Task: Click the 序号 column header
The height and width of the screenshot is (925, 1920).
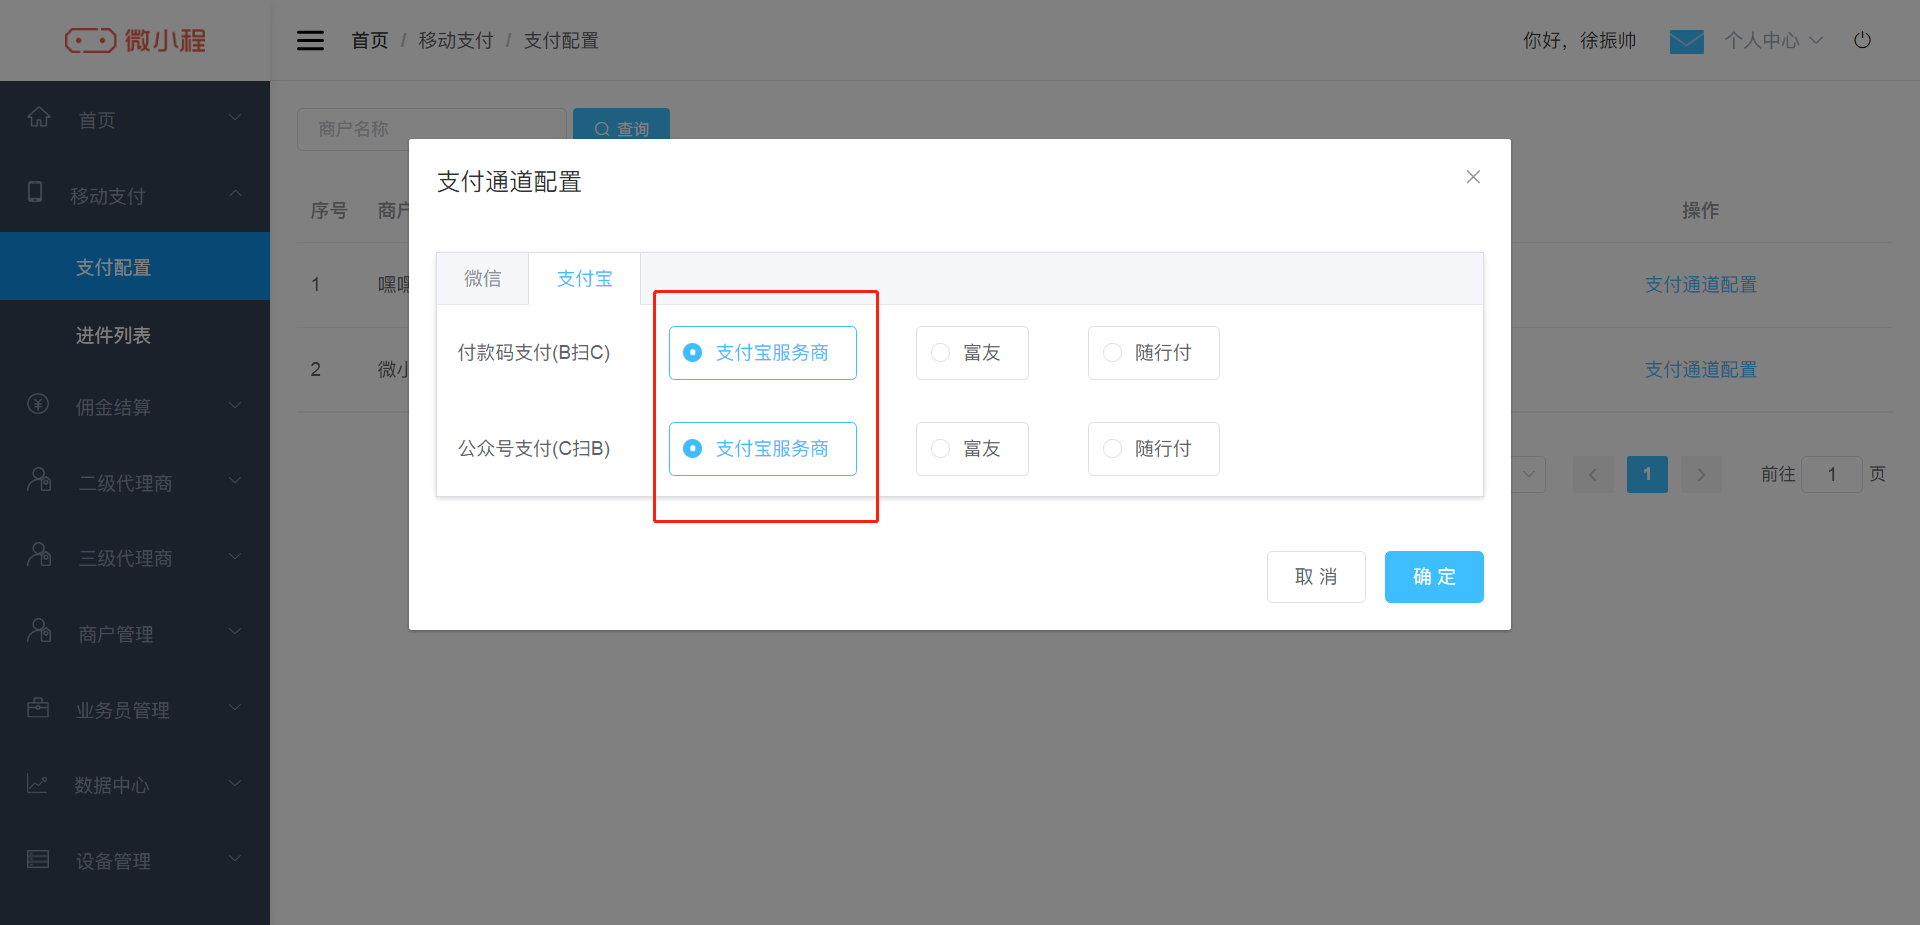Action: pos(329,210)
